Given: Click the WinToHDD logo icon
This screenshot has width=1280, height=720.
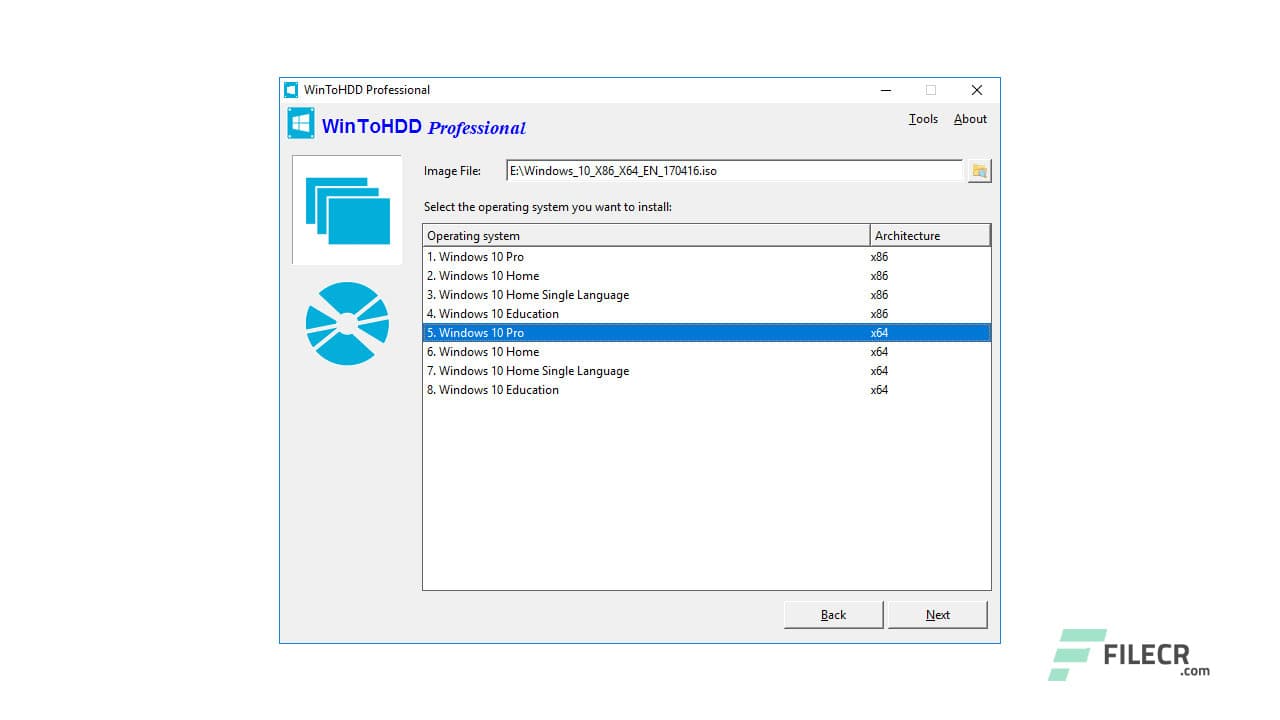Looking at the screenshot, I should tap(300, 122).
